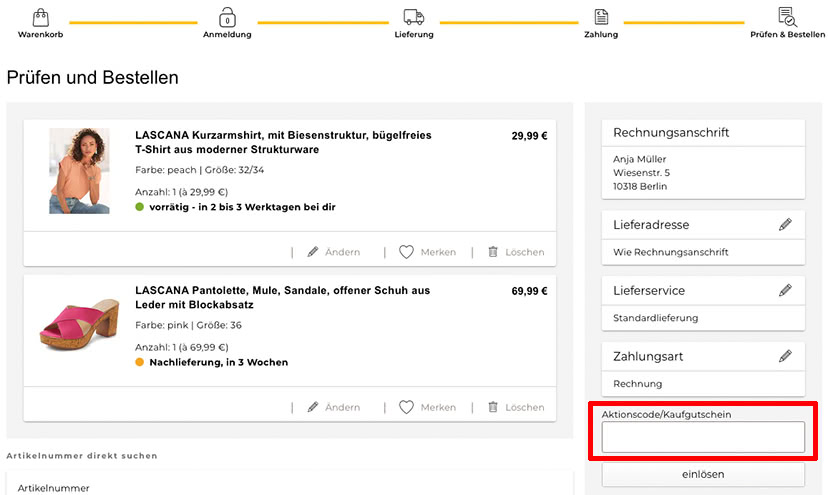Open the Warenkorb step label
828x495 pixels.
(x=41, y=34)
